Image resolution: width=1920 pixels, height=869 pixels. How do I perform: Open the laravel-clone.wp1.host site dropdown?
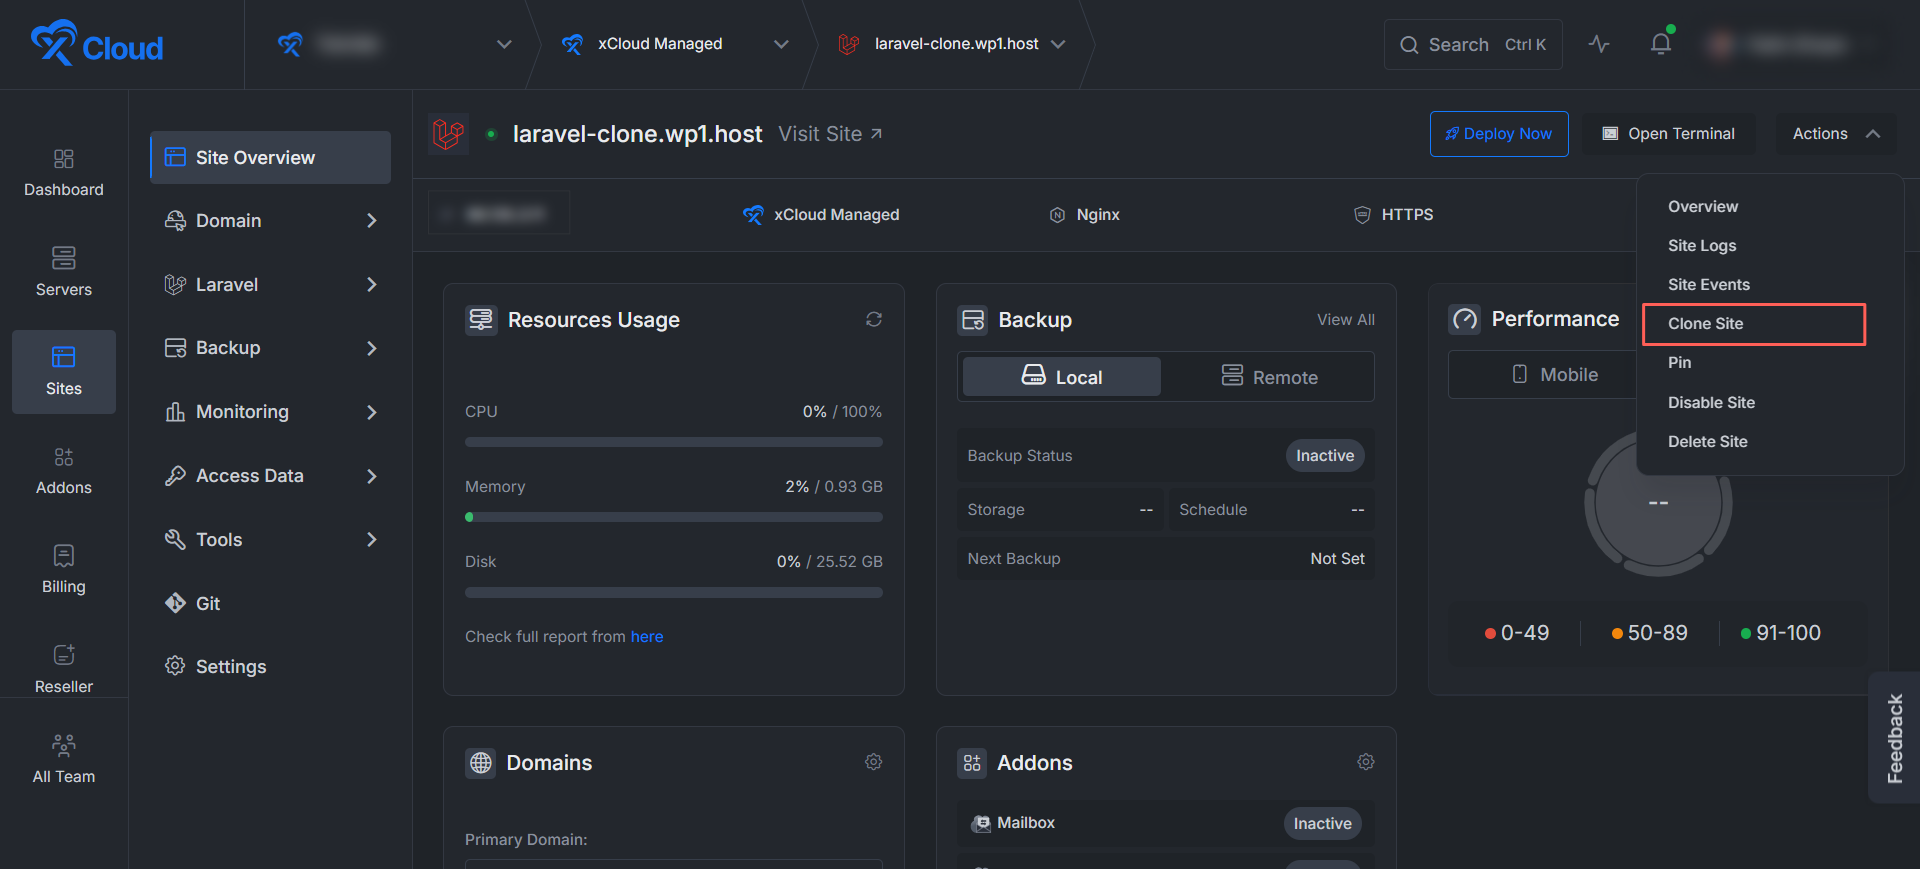952,44
